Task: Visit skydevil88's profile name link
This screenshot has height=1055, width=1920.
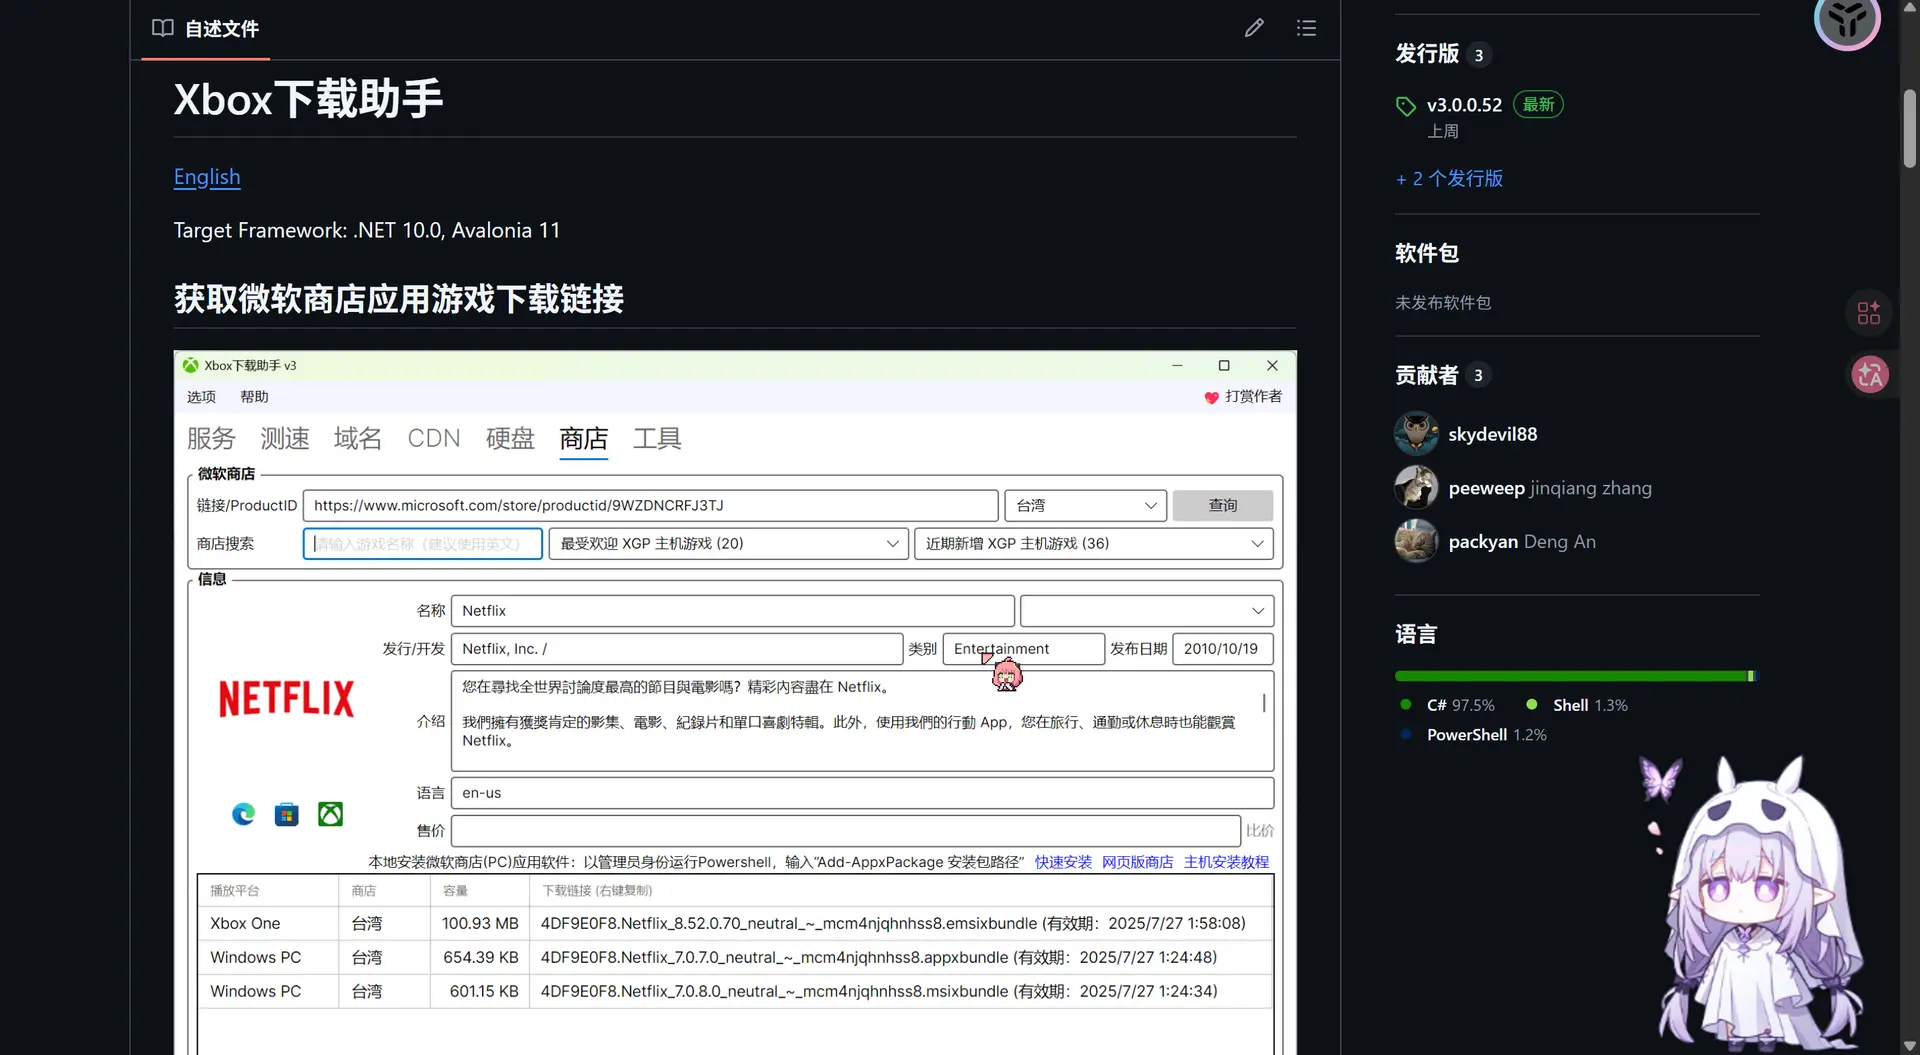Action: pos(1493,434)
